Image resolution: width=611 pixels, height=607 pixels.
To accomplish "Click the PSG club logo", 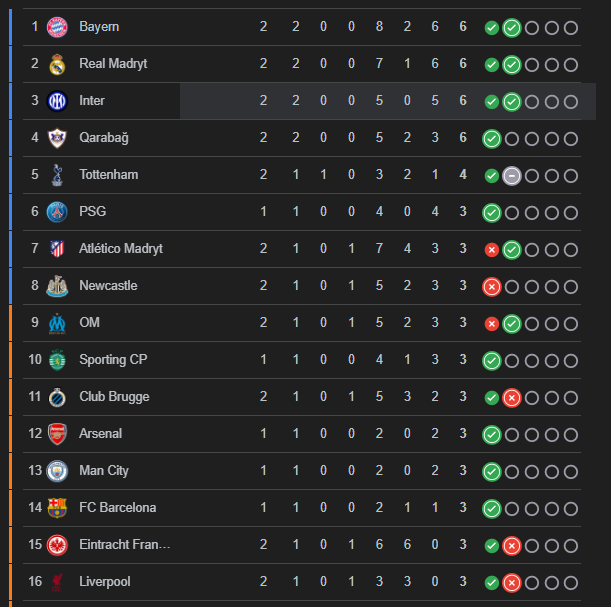I will (x=57, y=212).
